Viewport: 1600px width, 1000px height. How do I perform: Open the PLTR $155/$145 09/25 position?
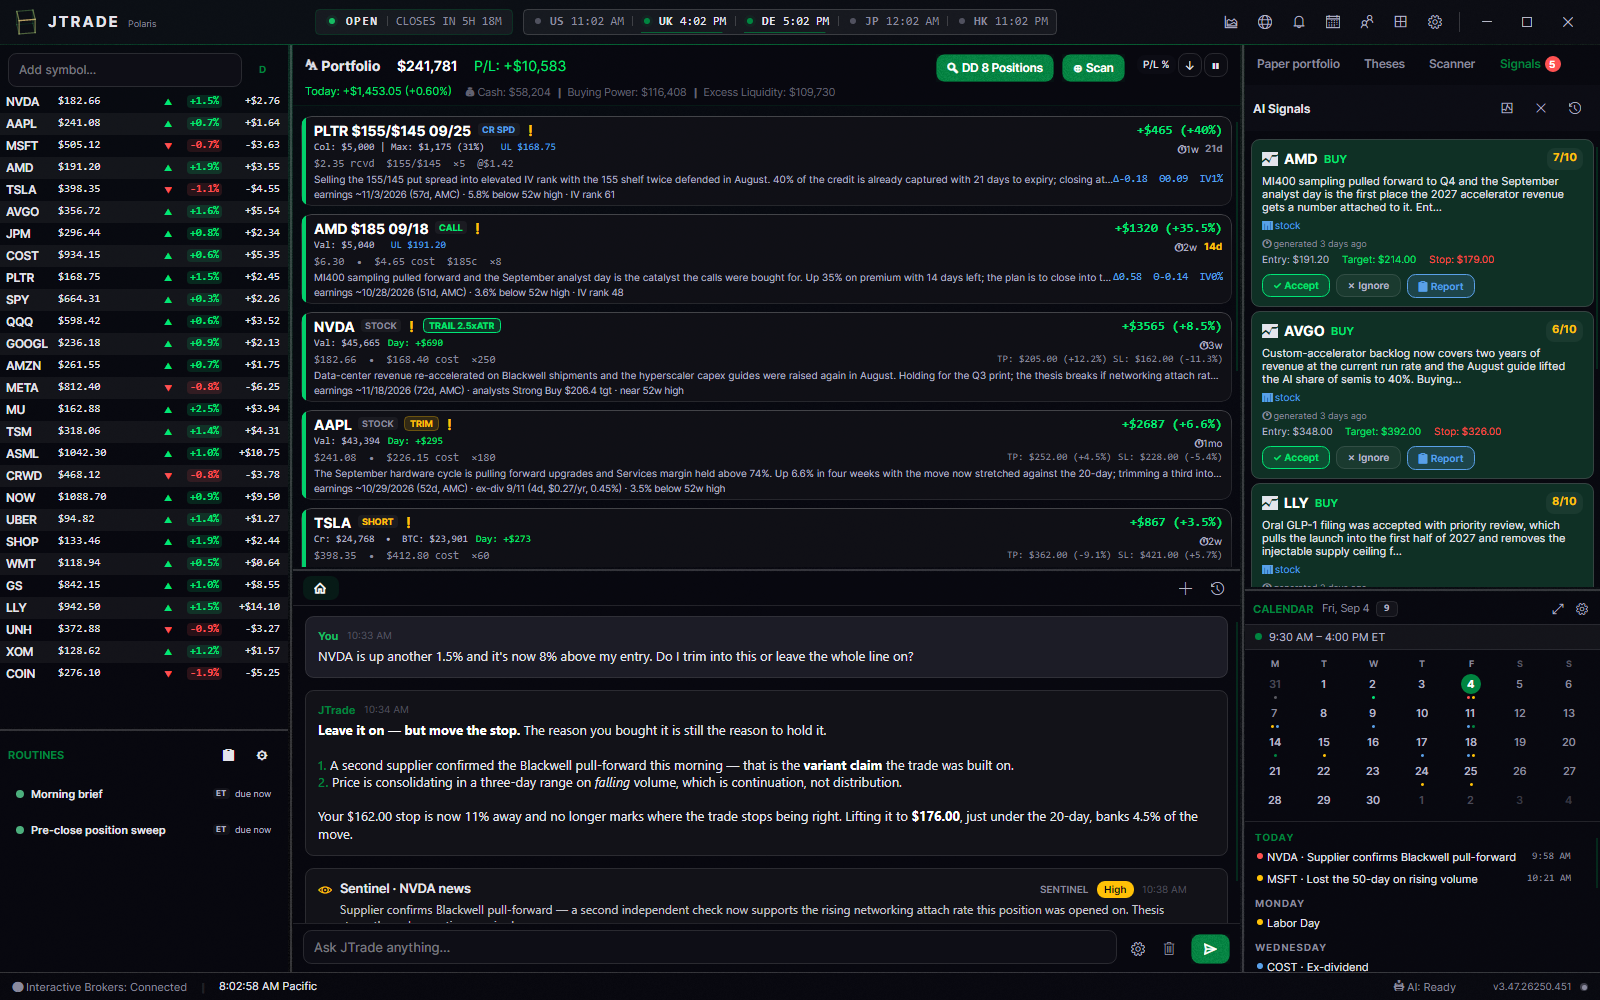(x=767, y=161)
